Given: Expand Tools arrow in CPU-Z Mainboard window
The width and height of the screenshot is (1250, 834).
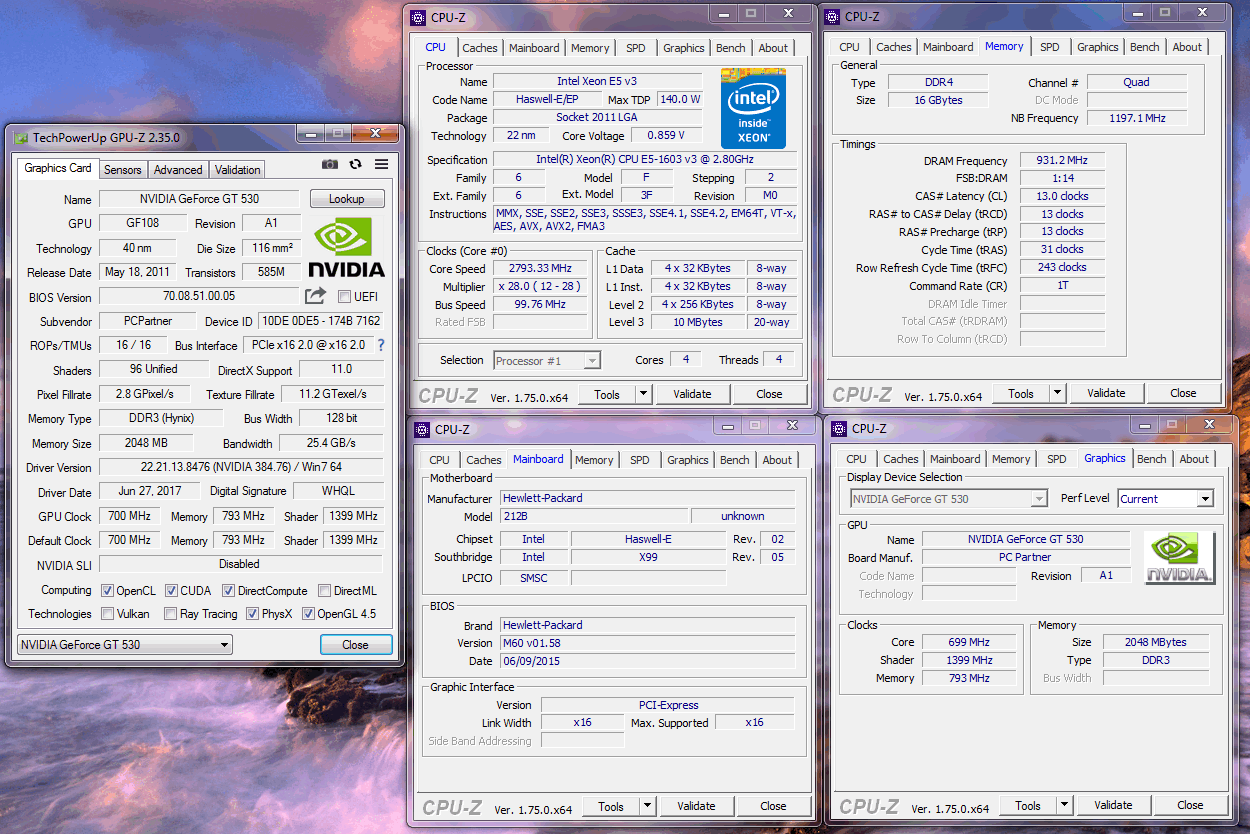Looking at the screenshot, I should [647, 806].
